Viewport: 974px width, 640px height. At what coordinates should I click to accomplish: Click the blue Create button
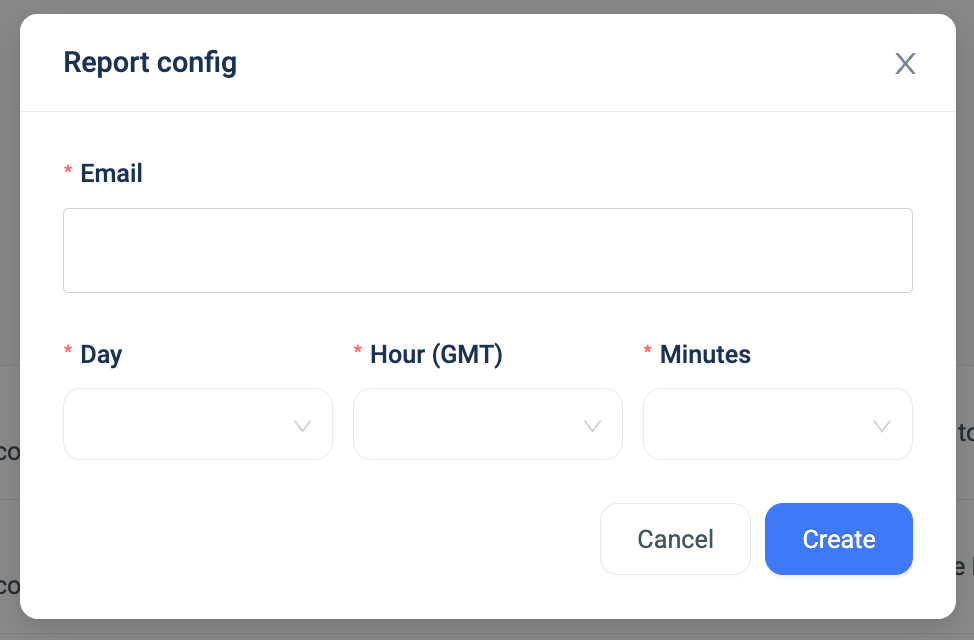click(x=839, y=539)
